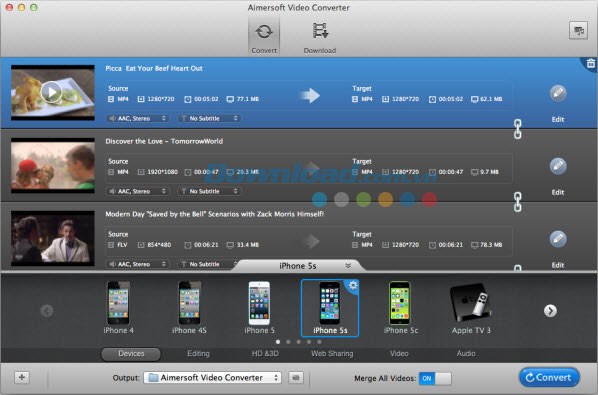
Task: Toggle the Merge All Videos switch
Action: (x=435, y=378)
